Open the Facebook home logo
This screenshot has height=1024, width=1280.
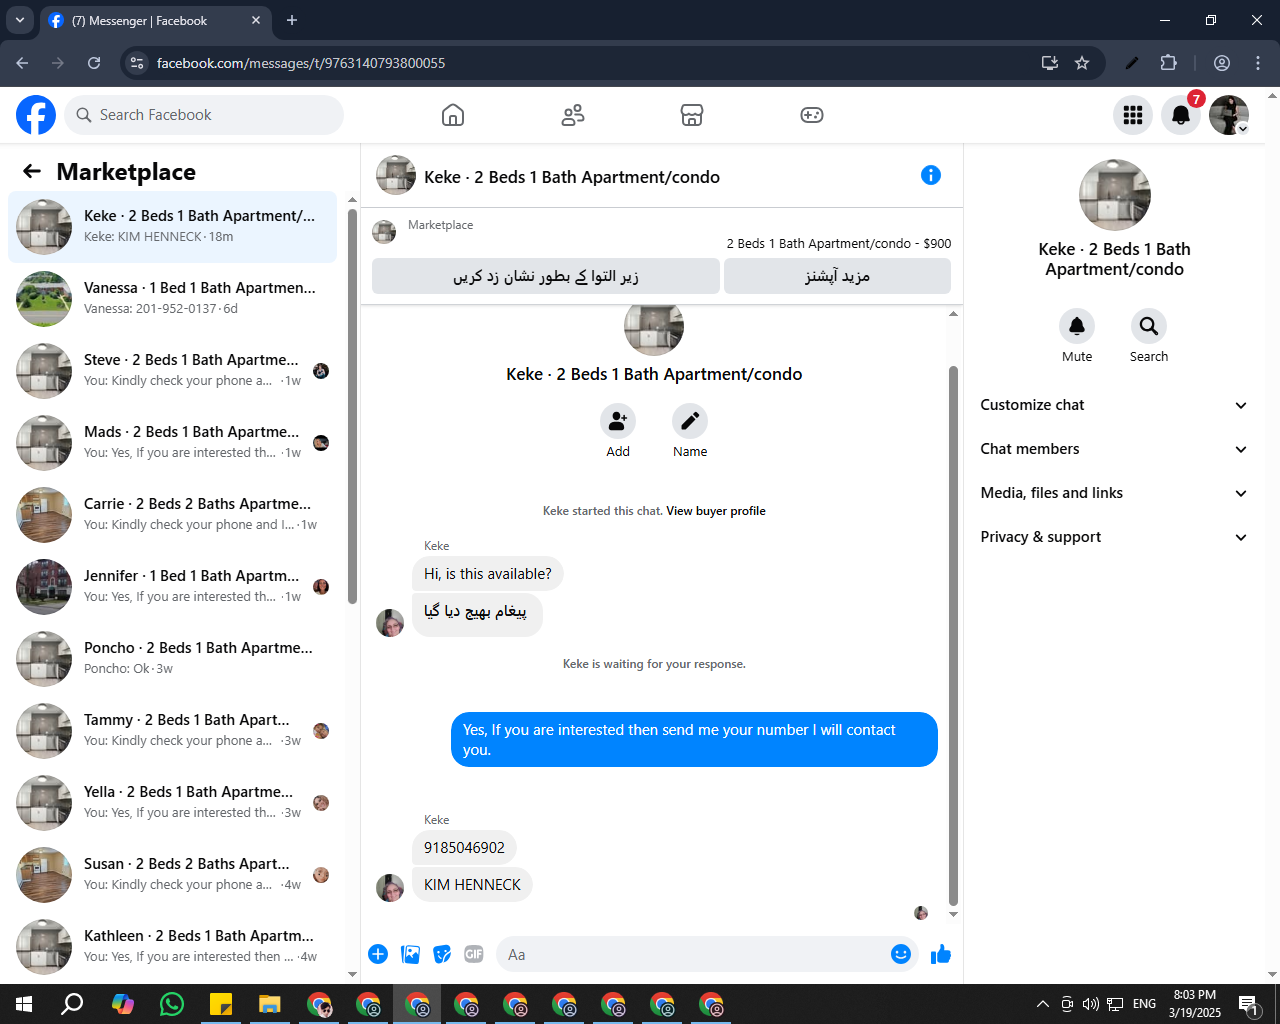click(x=36, y=115)
